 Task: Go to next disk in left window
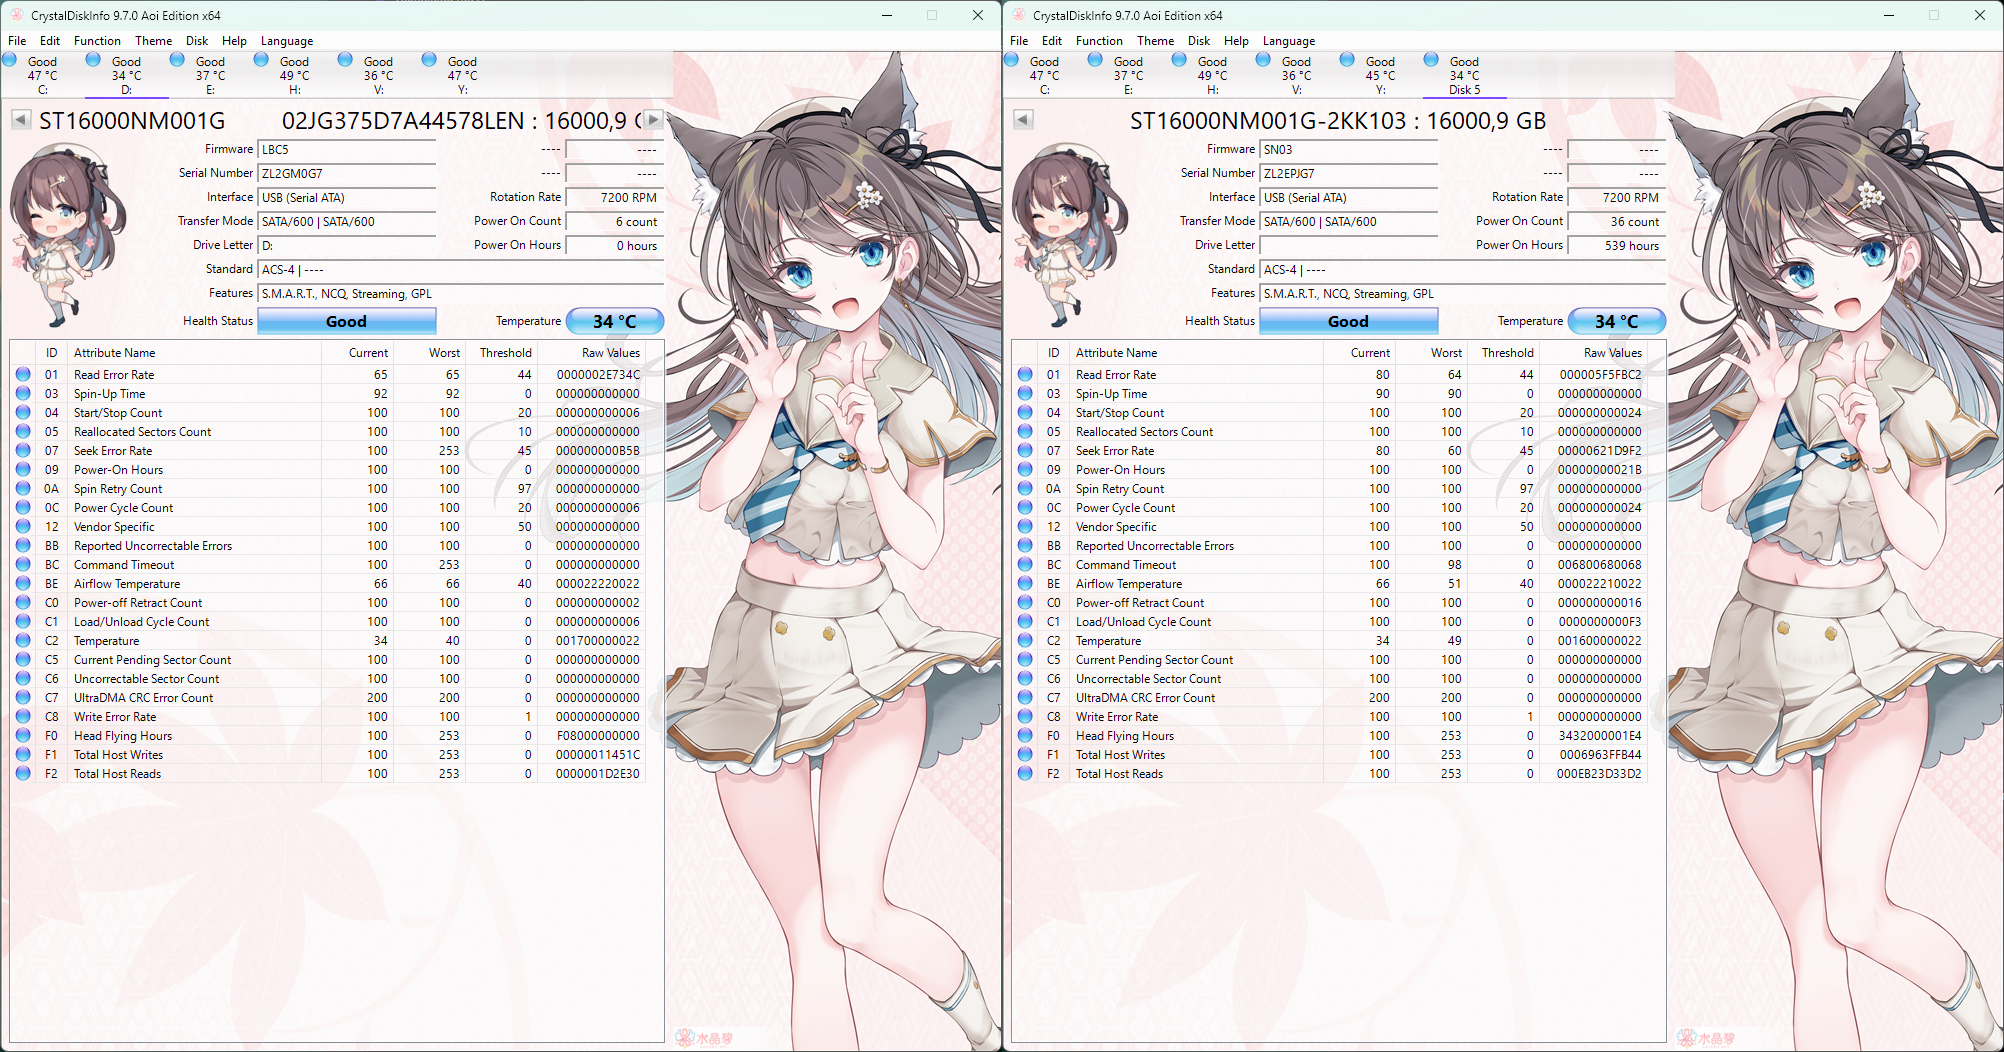[654, 120]
